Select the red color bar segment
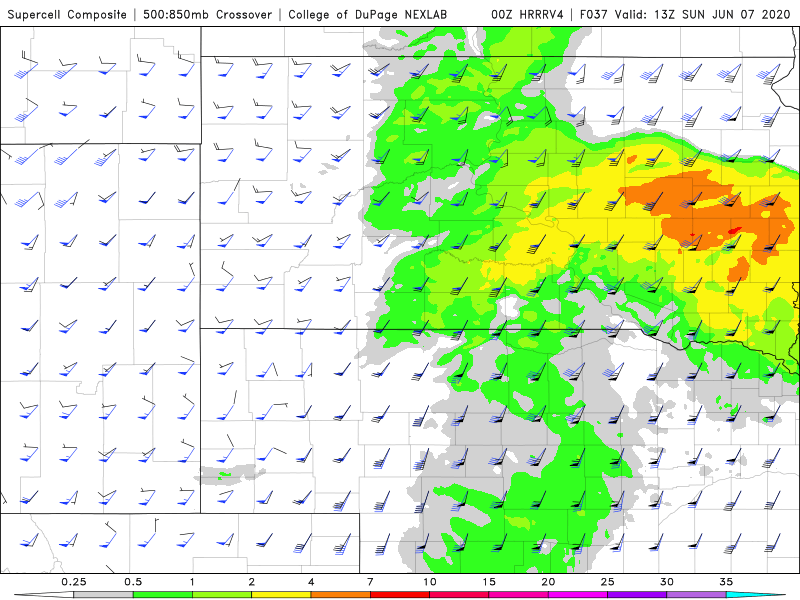This screenshot has width=800, height=600. (x=400, y=595)
